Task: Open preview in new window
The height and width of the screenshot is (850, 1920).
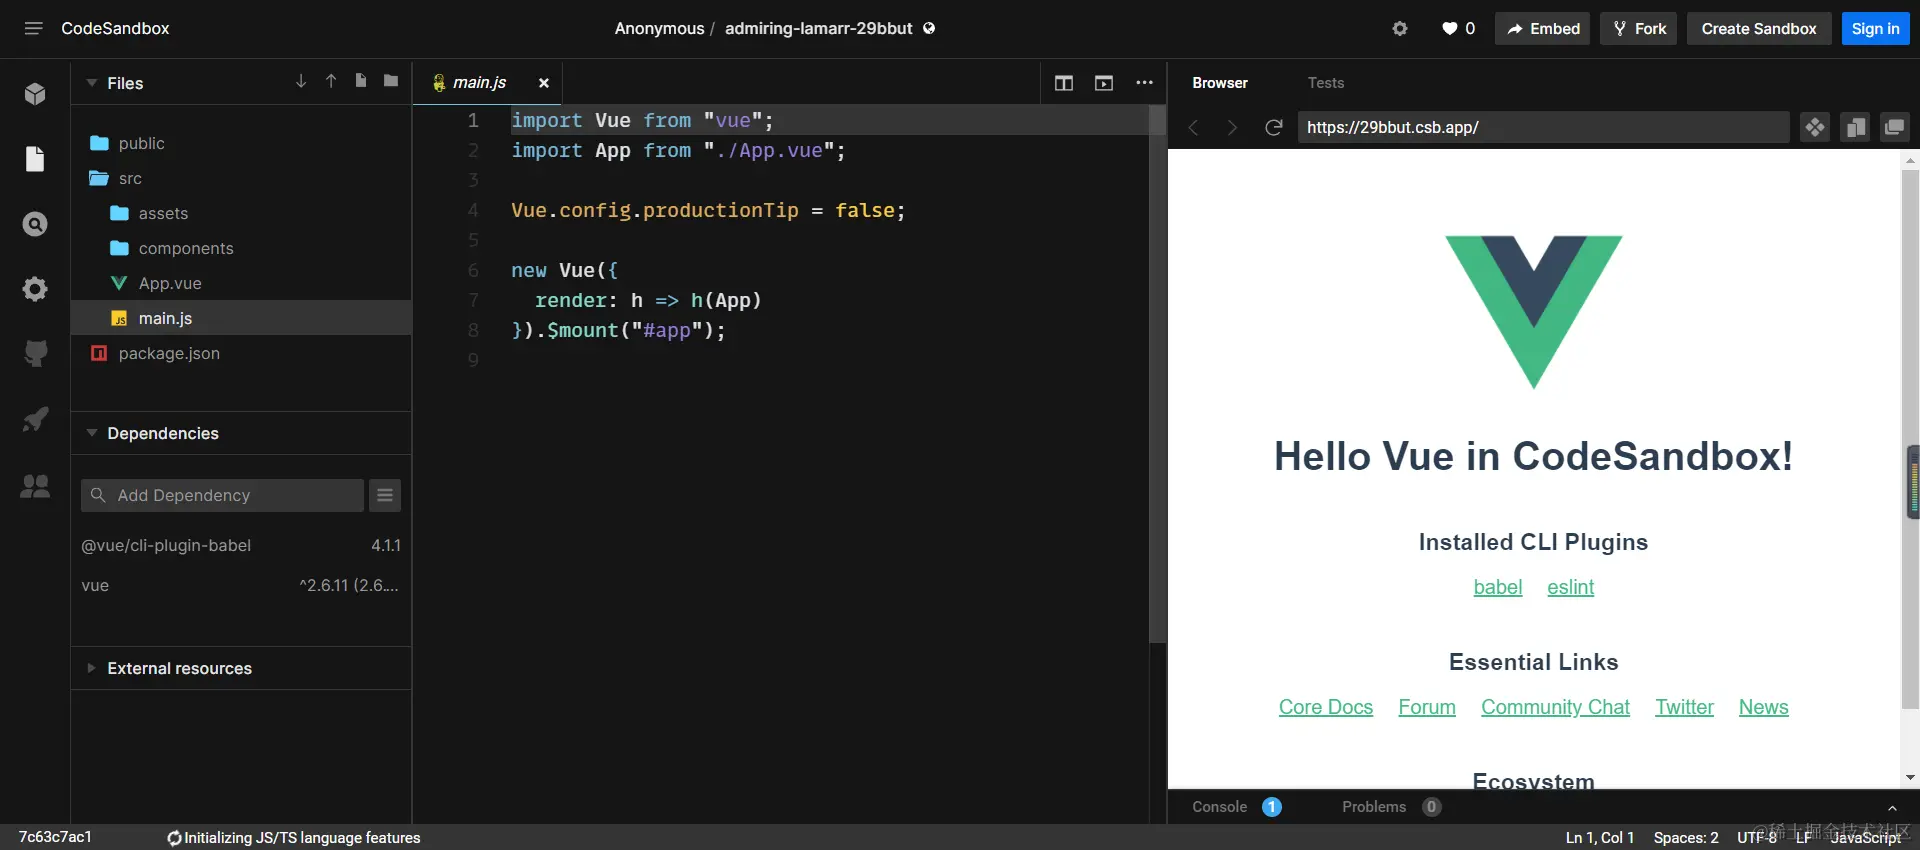Action: pos(1895,127)
